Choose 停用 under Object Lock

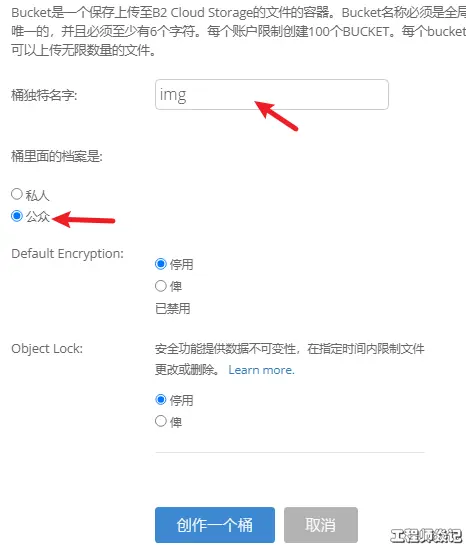click(x=161, y=400)
